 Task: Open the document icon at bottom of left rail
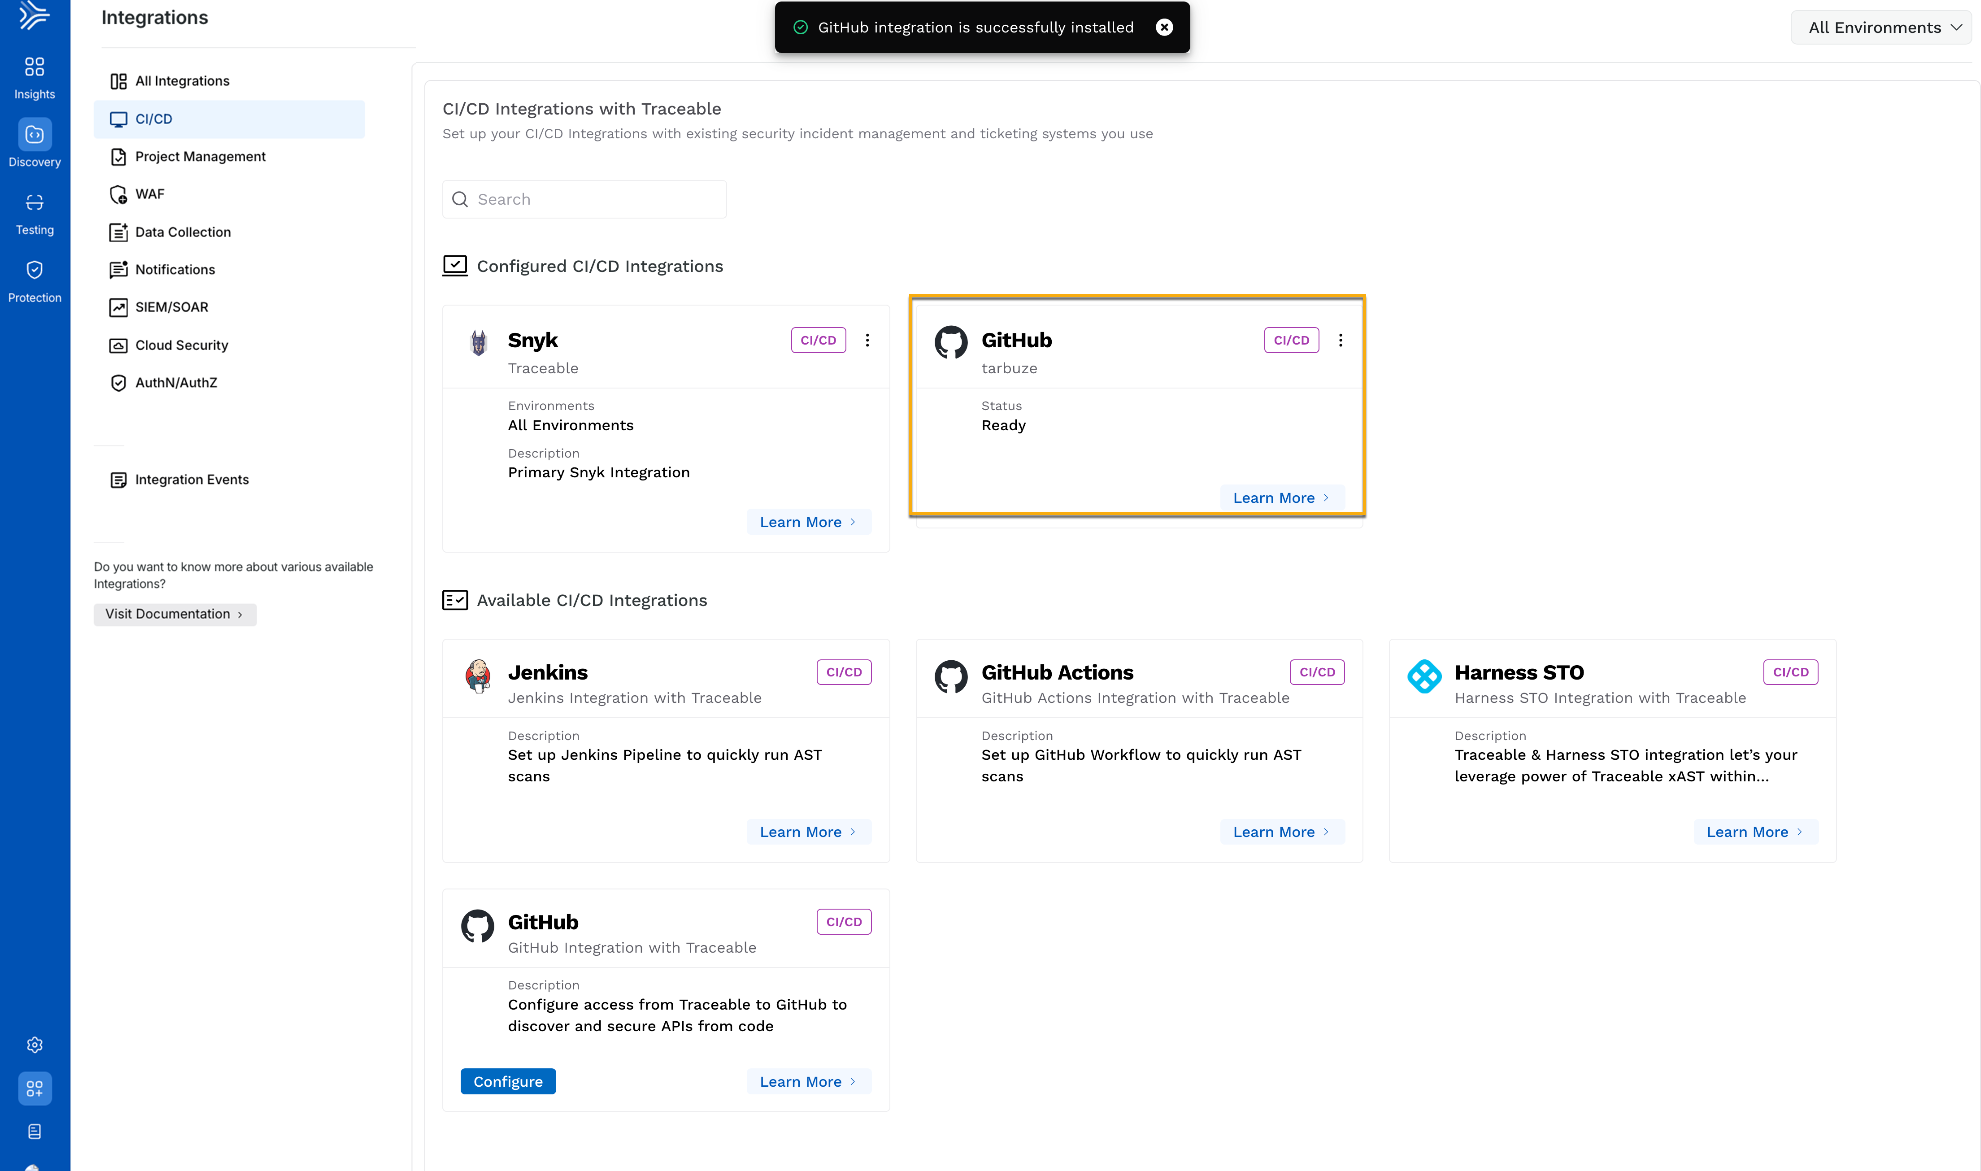tap(35, 1131)
